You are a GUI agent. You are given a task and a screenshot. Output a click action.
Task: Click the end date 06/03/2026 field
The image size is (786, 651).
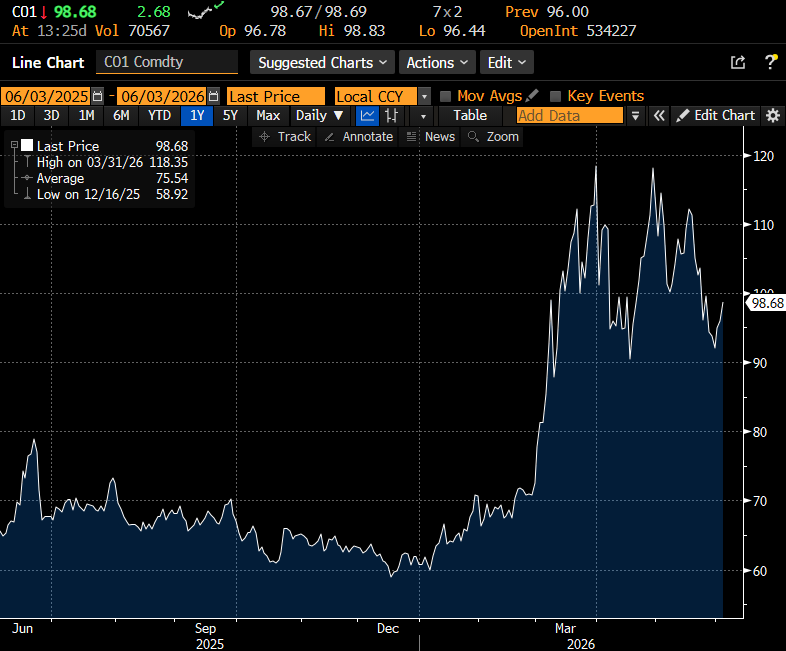[x=162, y=96]
